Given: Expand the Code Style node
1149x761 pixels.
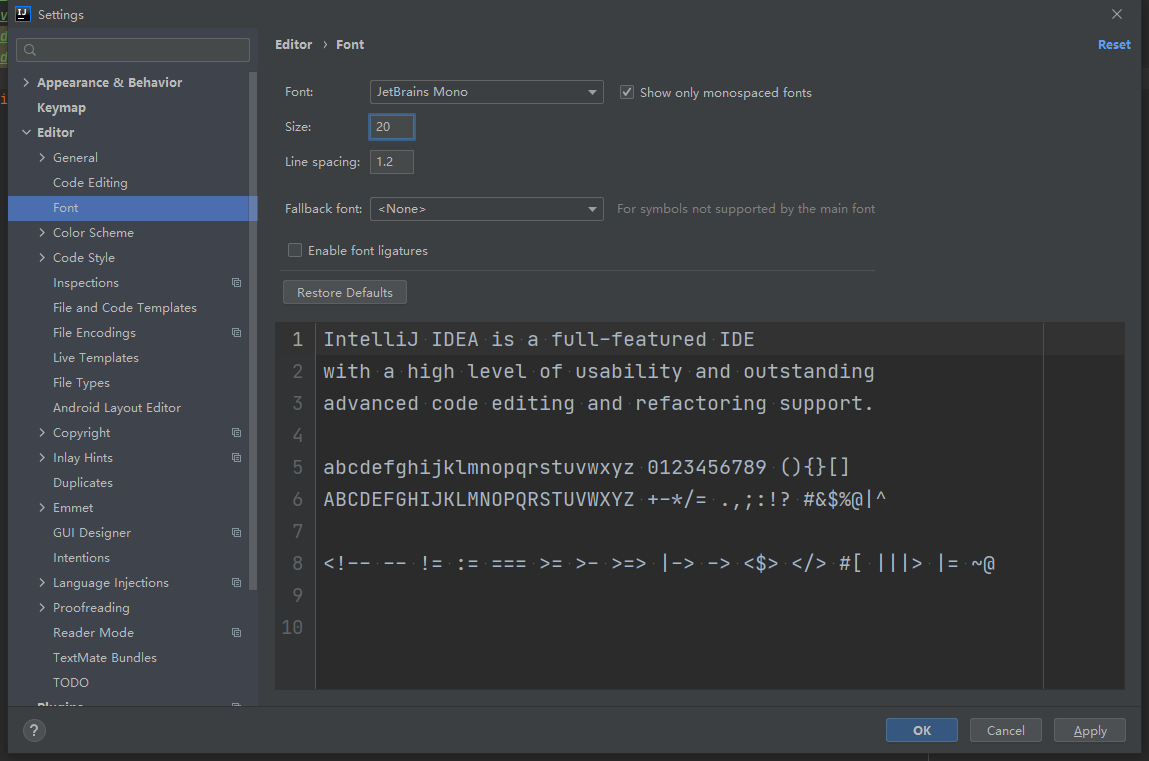Looking at the screenshot, I should (x=42, y=258).
